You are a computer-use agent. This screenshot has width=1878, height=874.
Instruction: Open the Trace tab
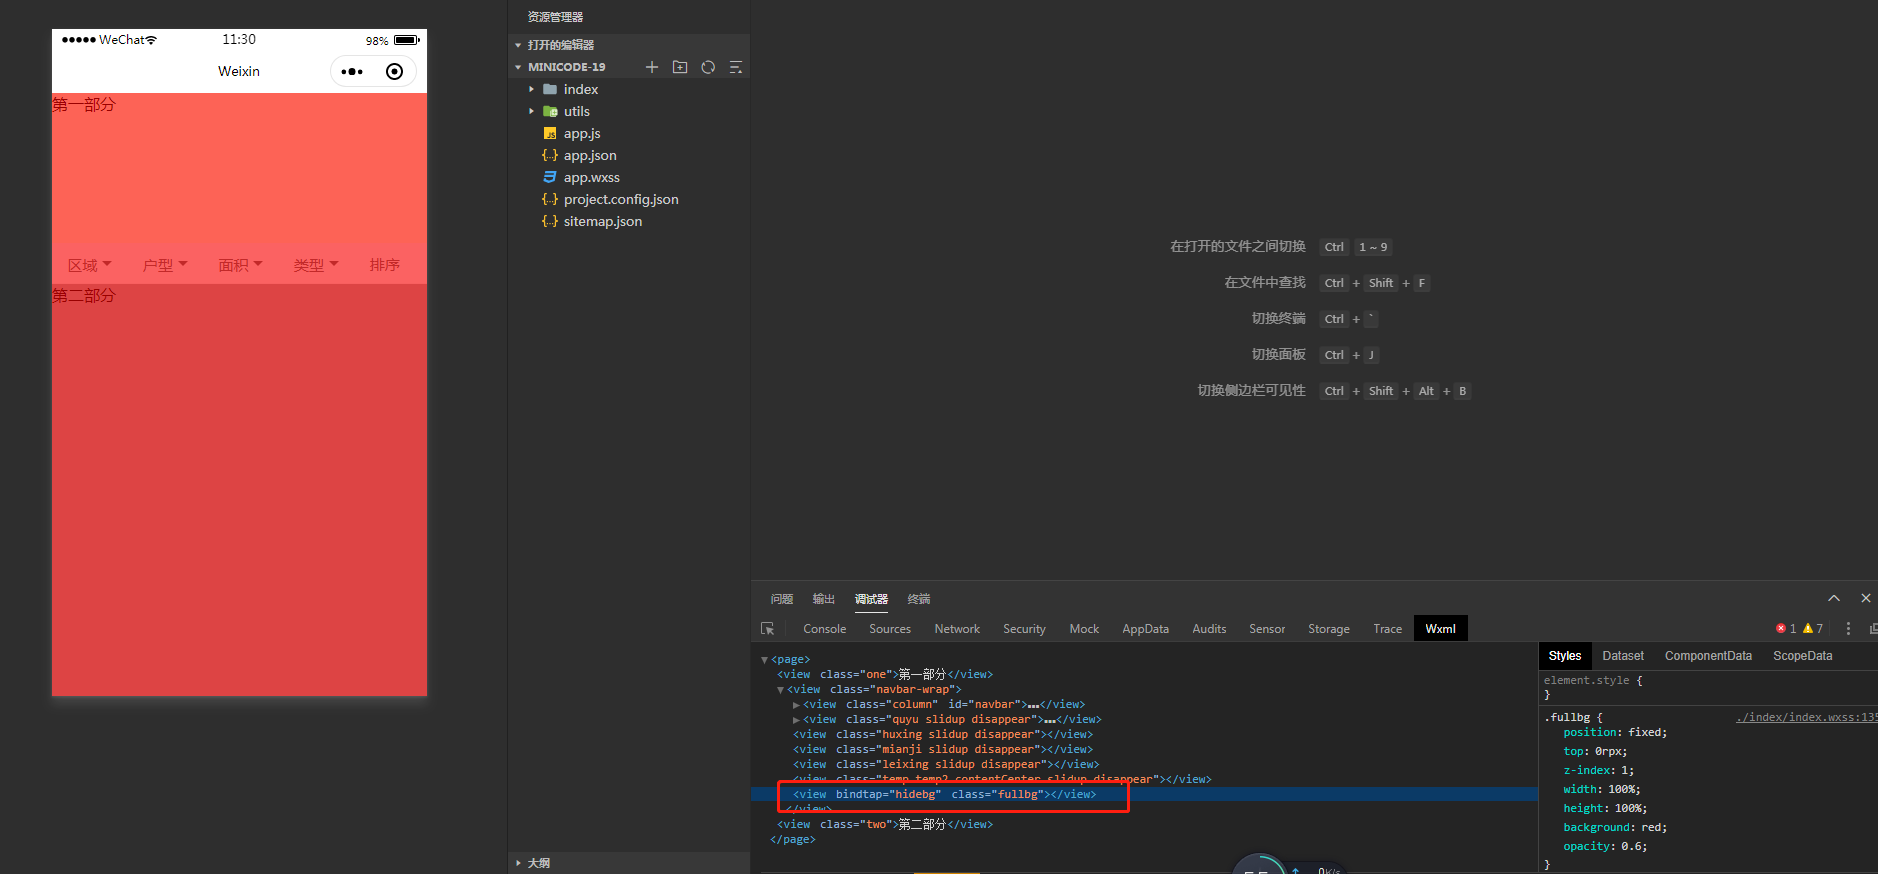point(1388,629)
